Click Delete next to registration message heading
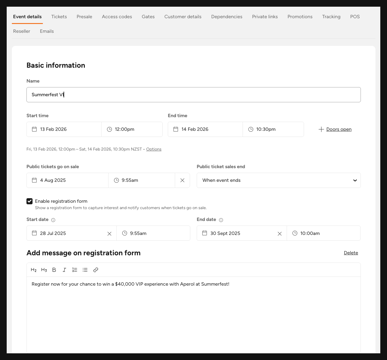387x360 pixels. pyautogui.click(x=351, y=253)
